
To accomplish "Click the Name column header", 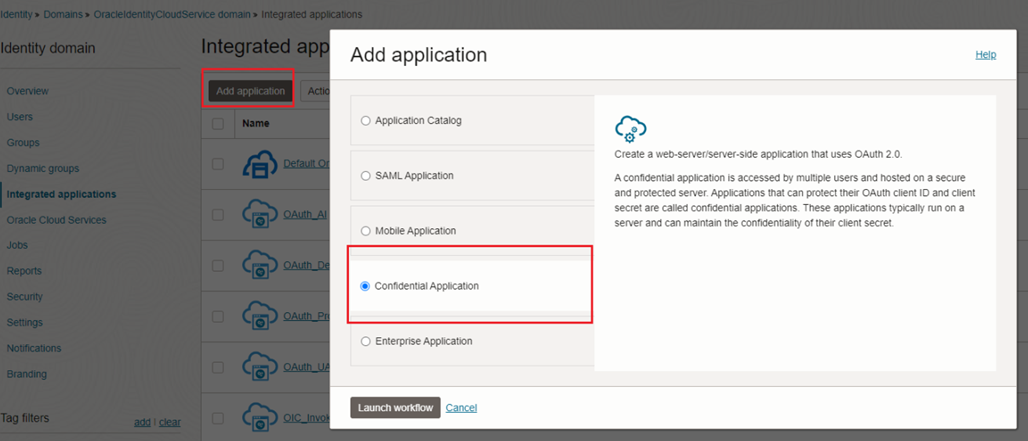I will (x=256, y=123).
